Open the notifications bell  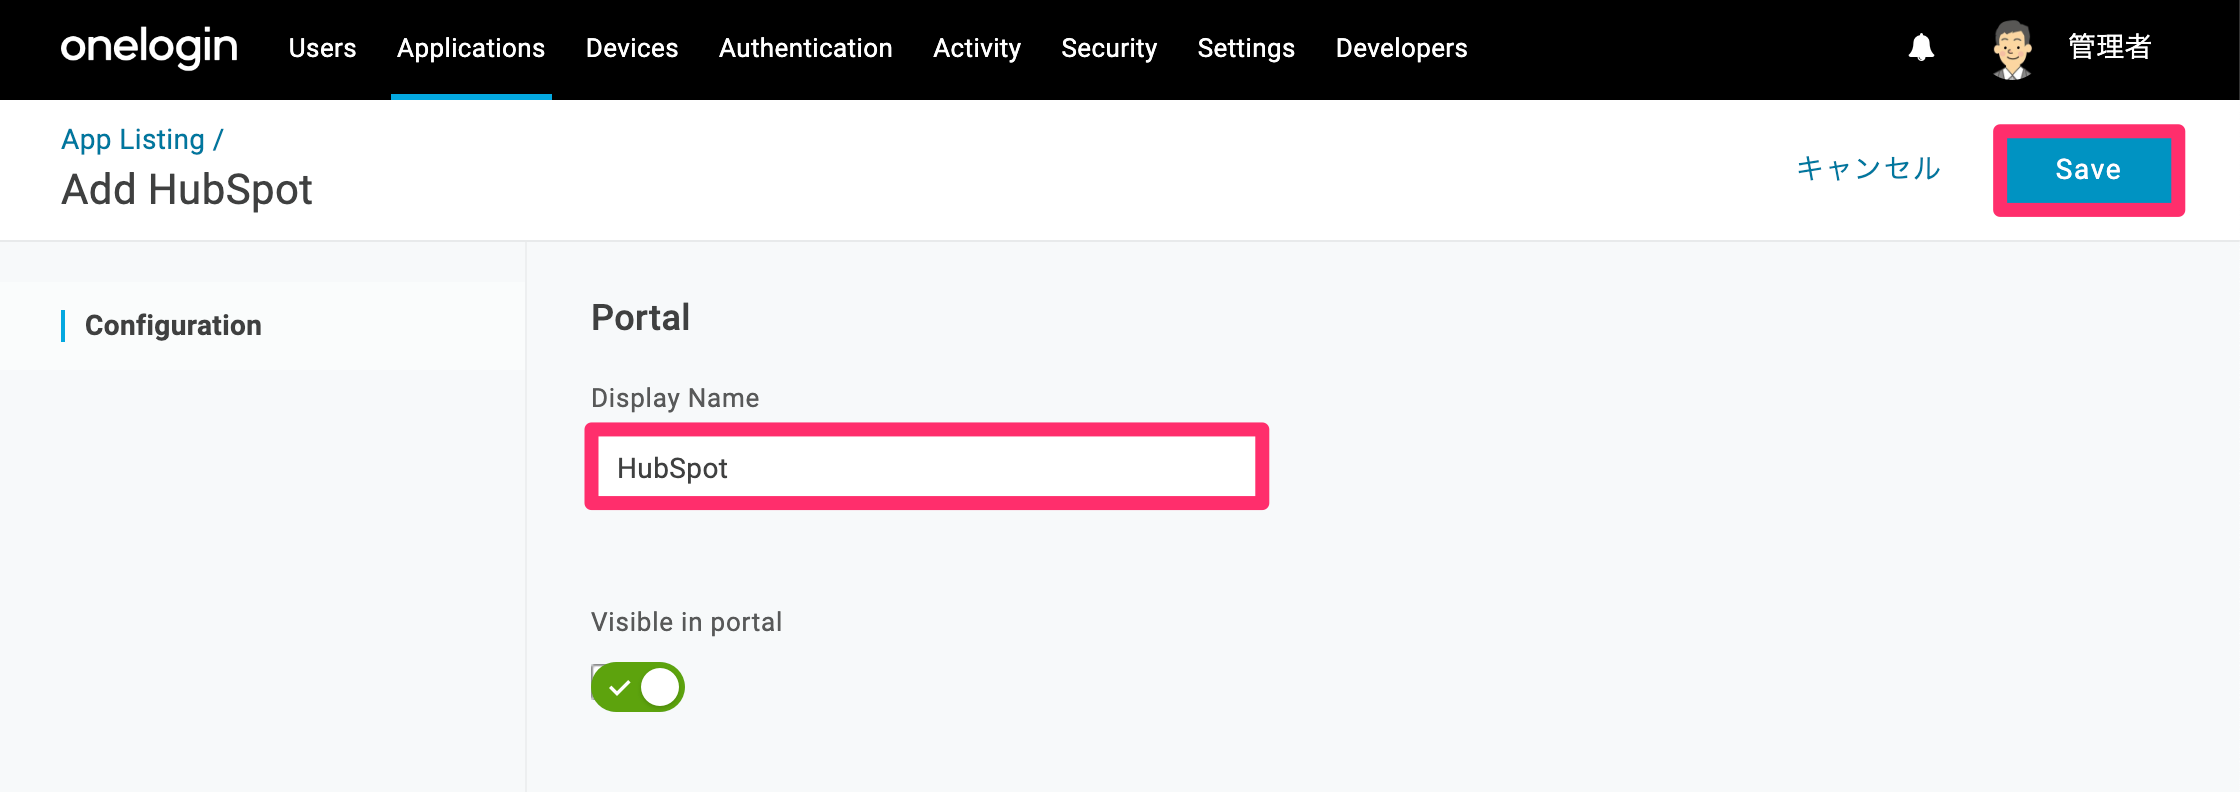(1921, 47)
